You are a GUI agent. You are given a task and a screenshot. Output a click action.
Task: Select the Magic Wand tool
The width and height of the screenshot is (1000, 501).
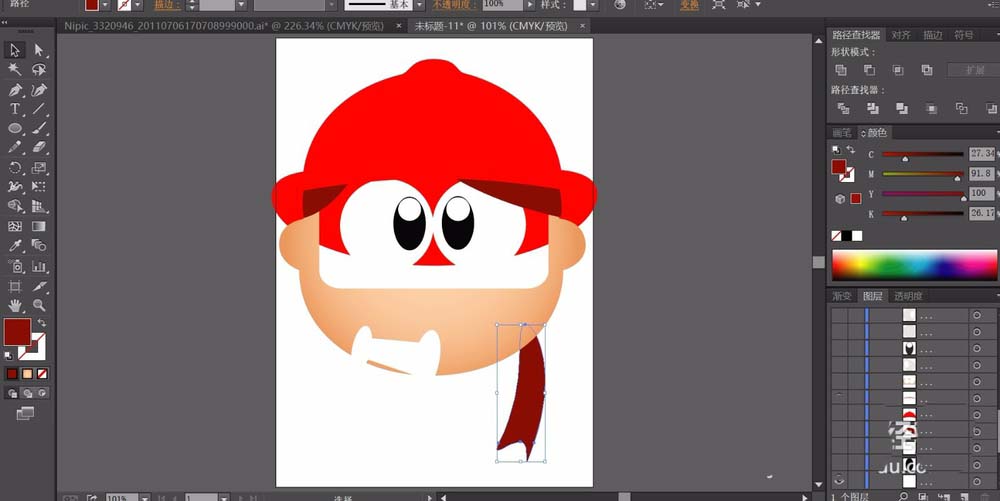15,70
